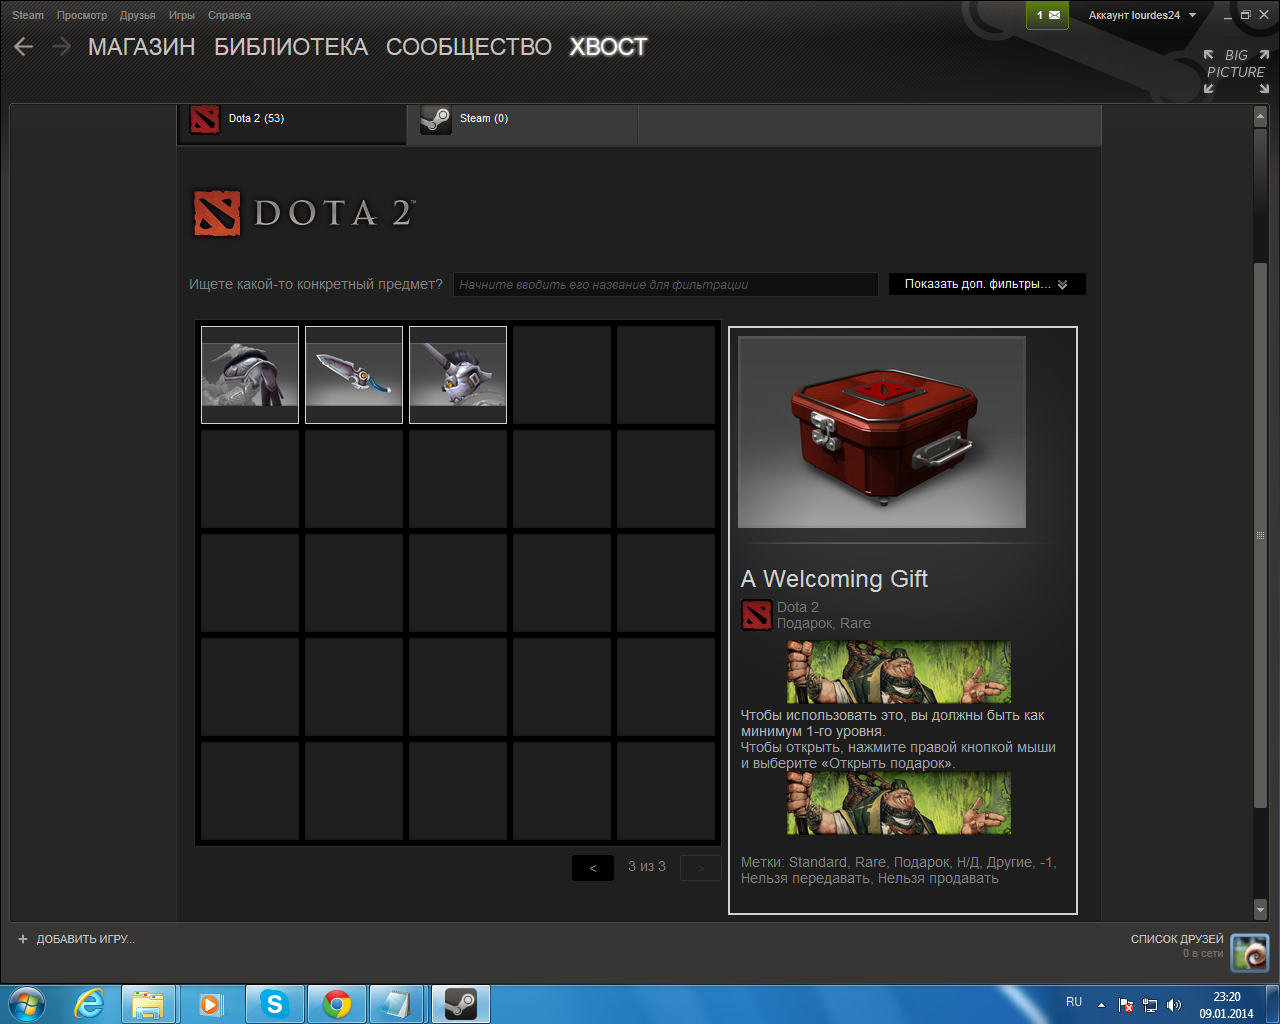Image resolution: width=1280 pixels, height=1024 pixels.
Task: Select the horned mask item in inventory
Action: [458, 375]
